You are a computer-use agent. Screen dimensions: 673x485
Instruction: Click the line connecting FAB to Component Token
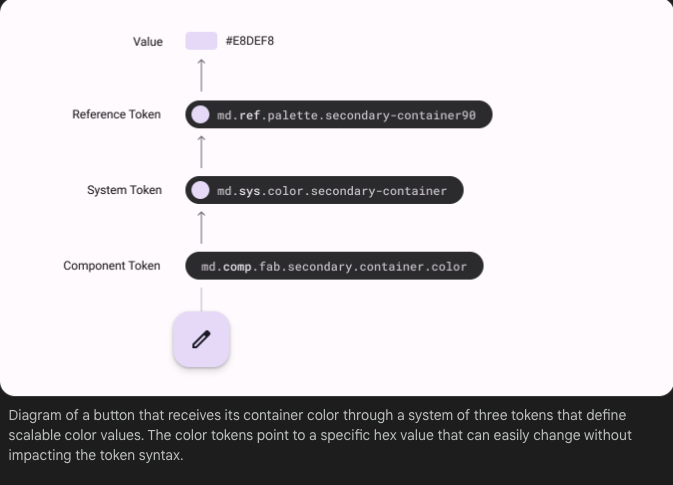click(201, 300)
